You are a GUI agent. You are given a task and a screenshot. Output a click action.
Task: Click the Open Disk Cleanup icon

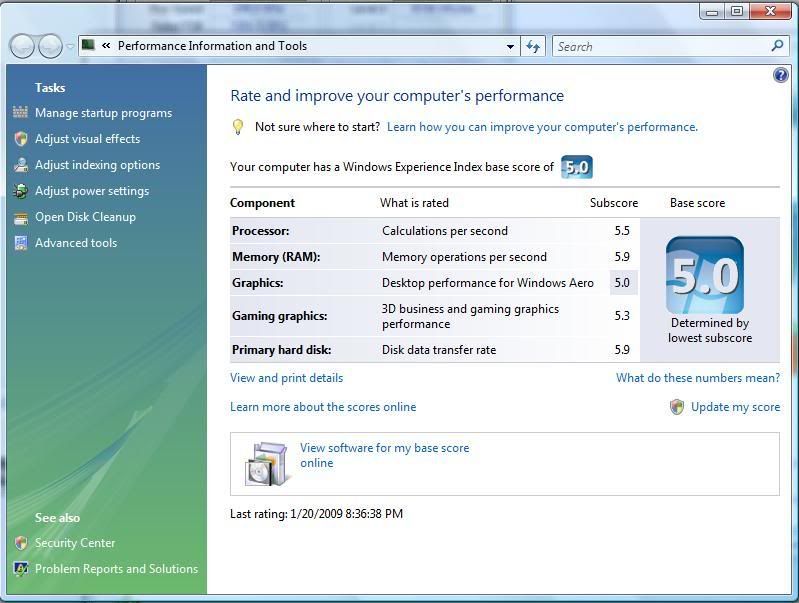20,218
